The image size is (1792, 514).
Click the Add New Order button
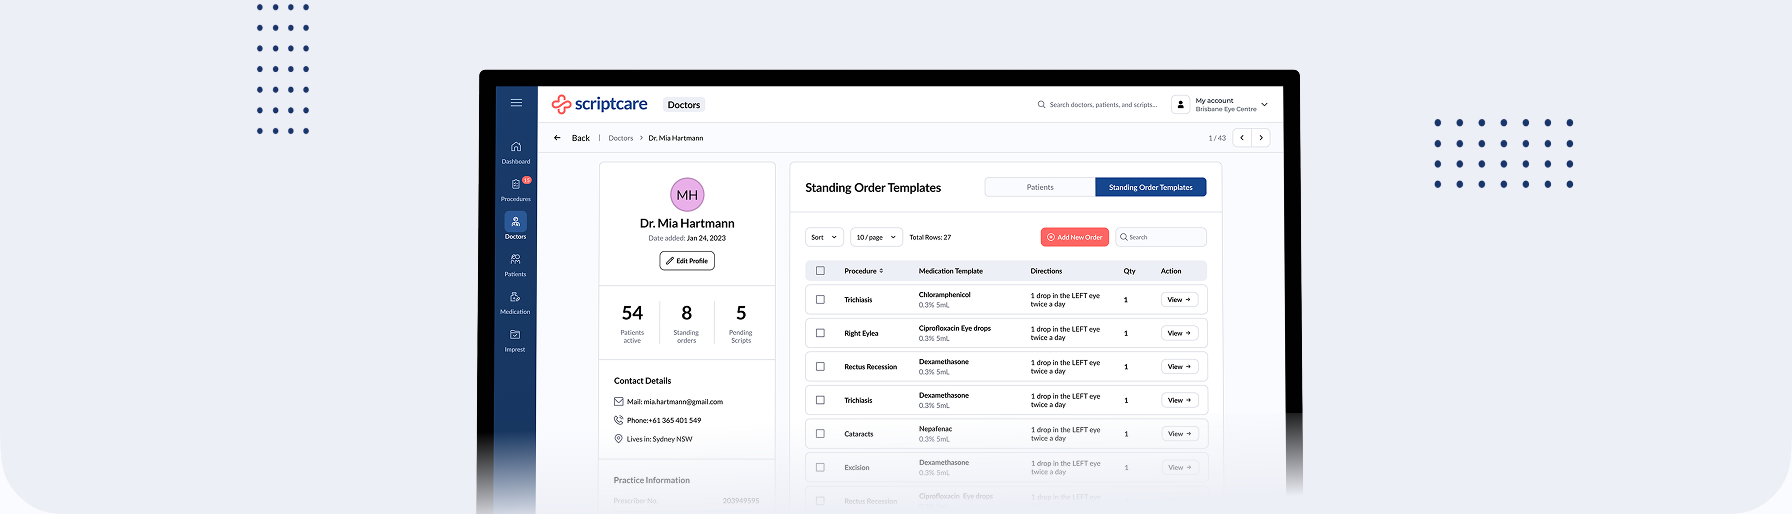pyautogui.click(x=1075, y=237)
